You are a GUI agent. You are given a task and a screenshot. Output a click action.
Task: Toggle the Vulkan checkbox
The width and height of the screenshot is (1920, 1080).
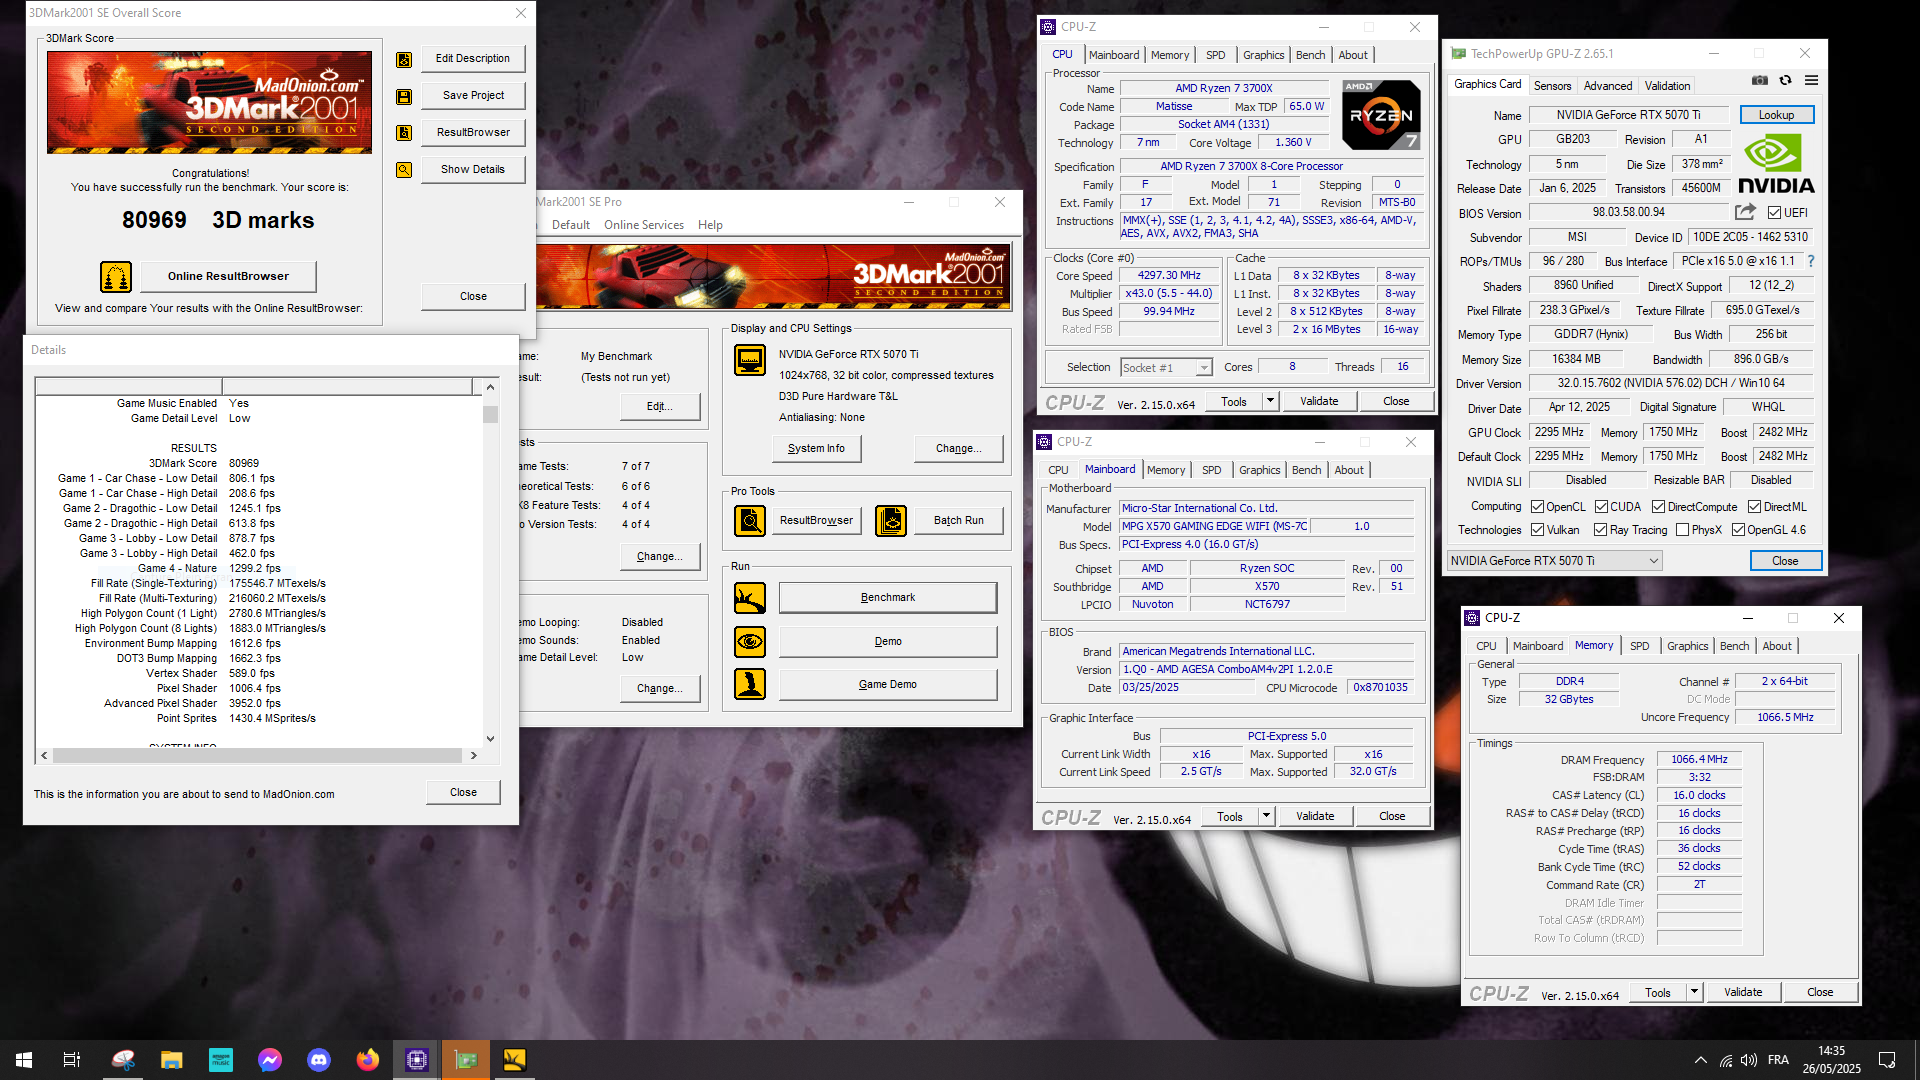tap(1538, 530)
